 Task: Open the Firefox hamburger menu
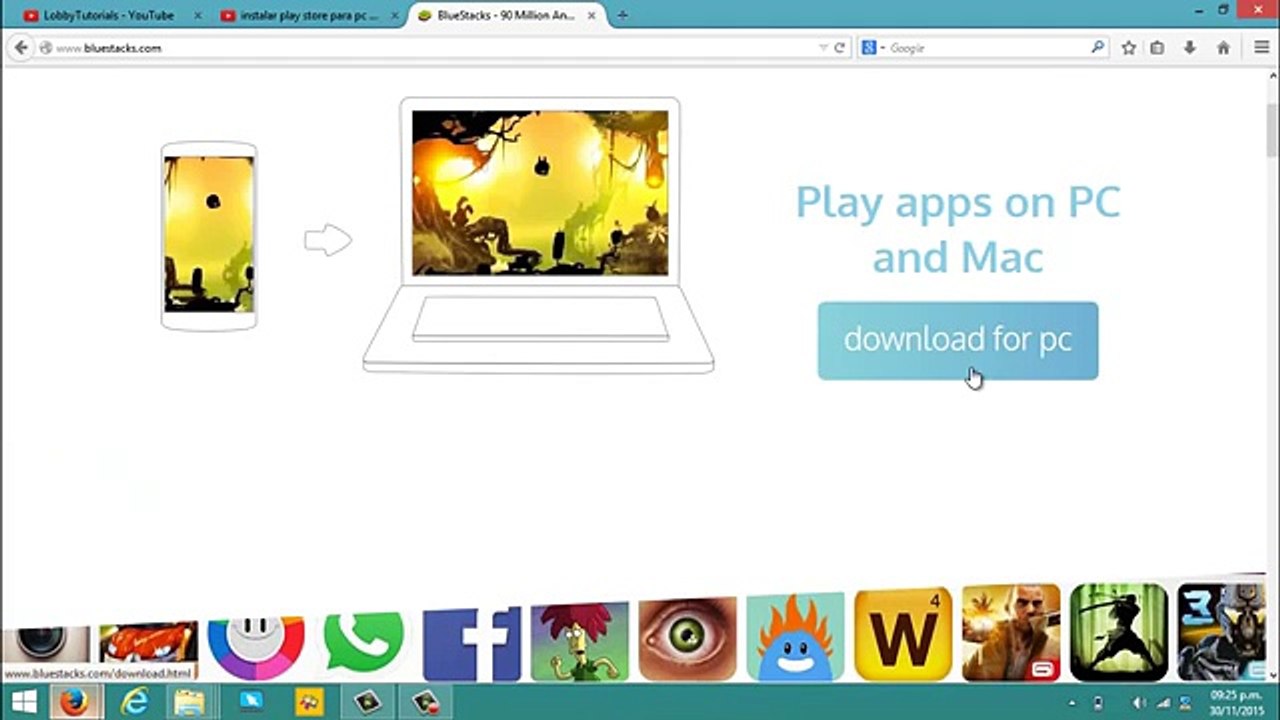(1261, 47)
